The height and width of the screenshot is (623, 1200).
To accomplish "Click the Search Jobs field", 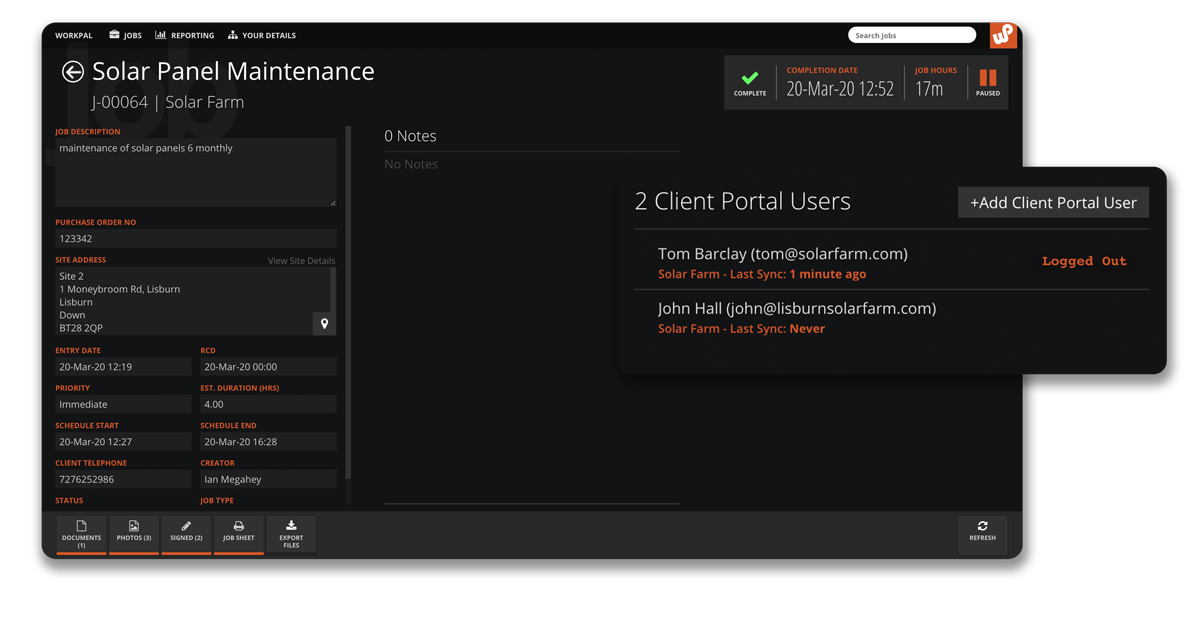I will tap(912, 35).
